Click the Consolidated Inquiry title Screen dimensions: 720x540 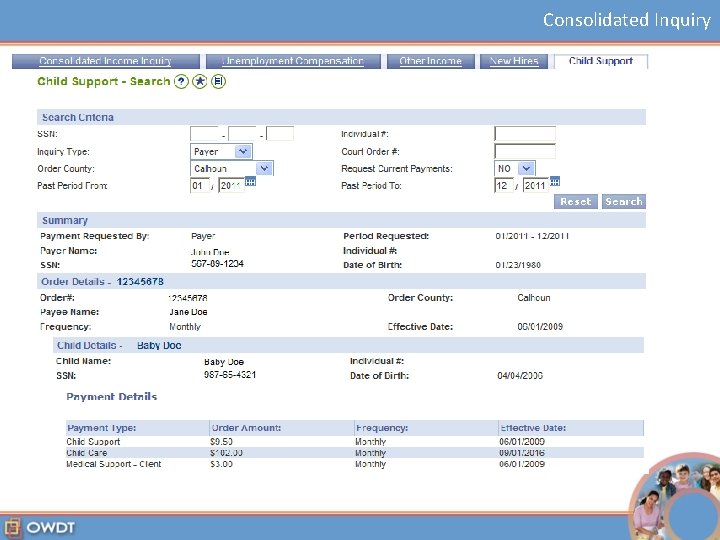point(627,20)
